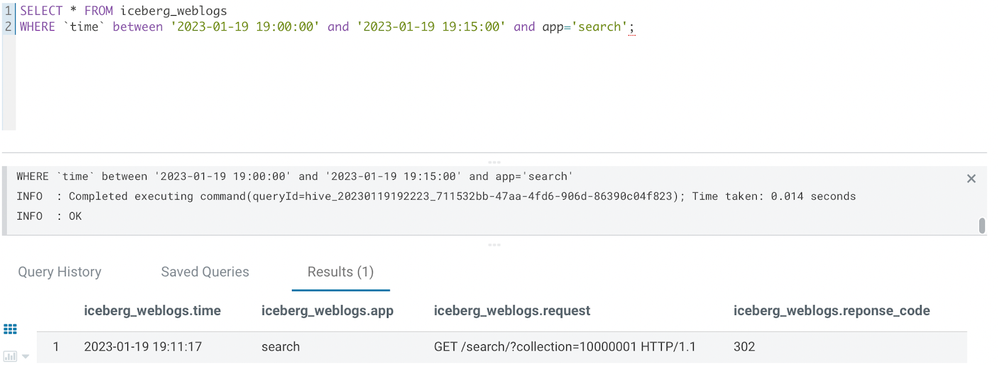998x365 pixels.
Task: Sort by iceberg_weblogs.request column header
Action: (512, 311)
